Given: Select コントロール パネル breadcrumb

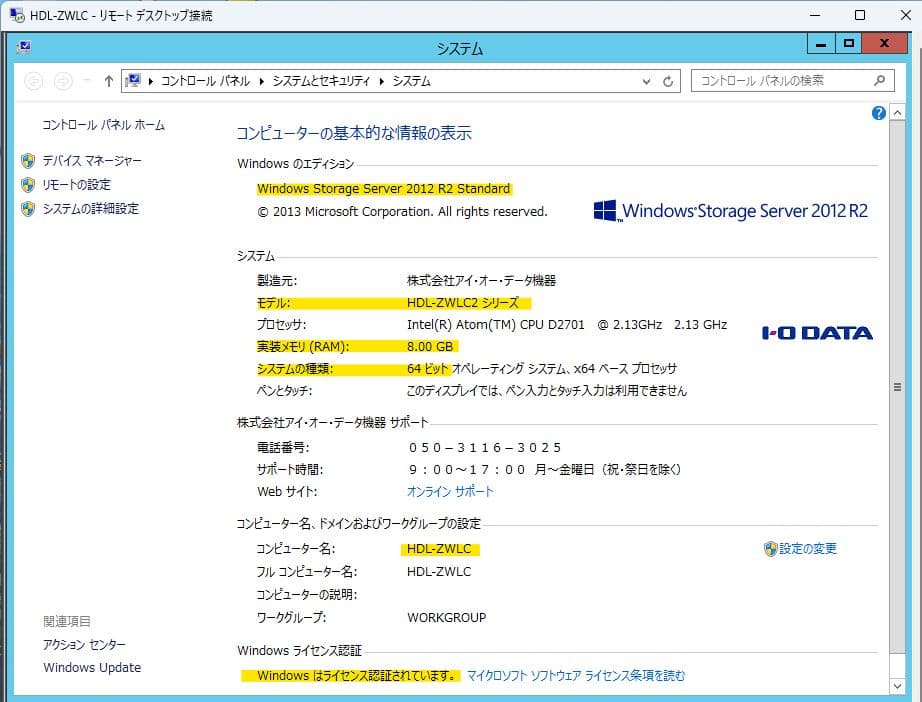Looking at the screenshot, I should click(x=205, y=81).
